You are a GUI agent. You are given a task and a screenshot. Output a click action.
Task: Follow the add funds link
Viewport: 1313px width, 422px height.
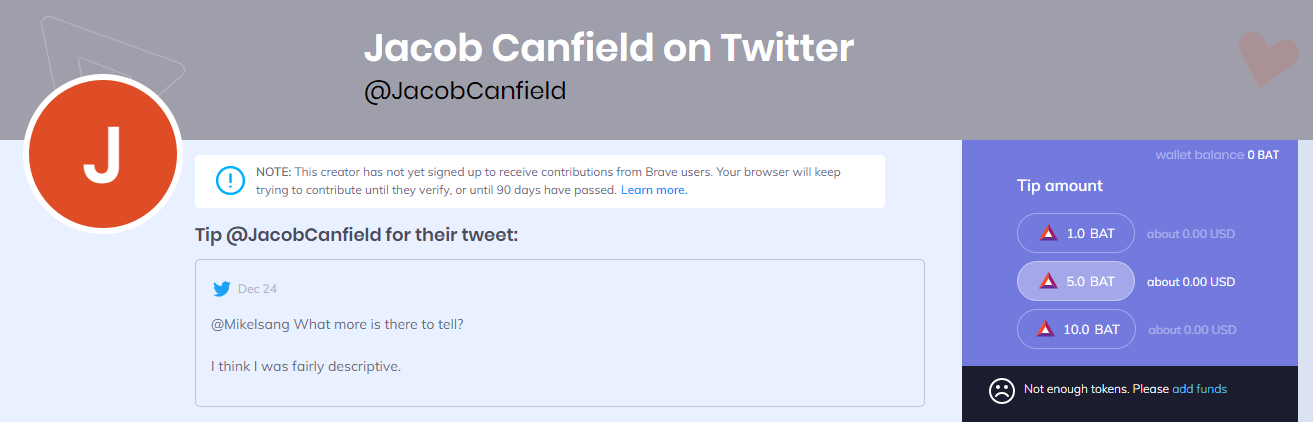click(x=1199, y=389)
